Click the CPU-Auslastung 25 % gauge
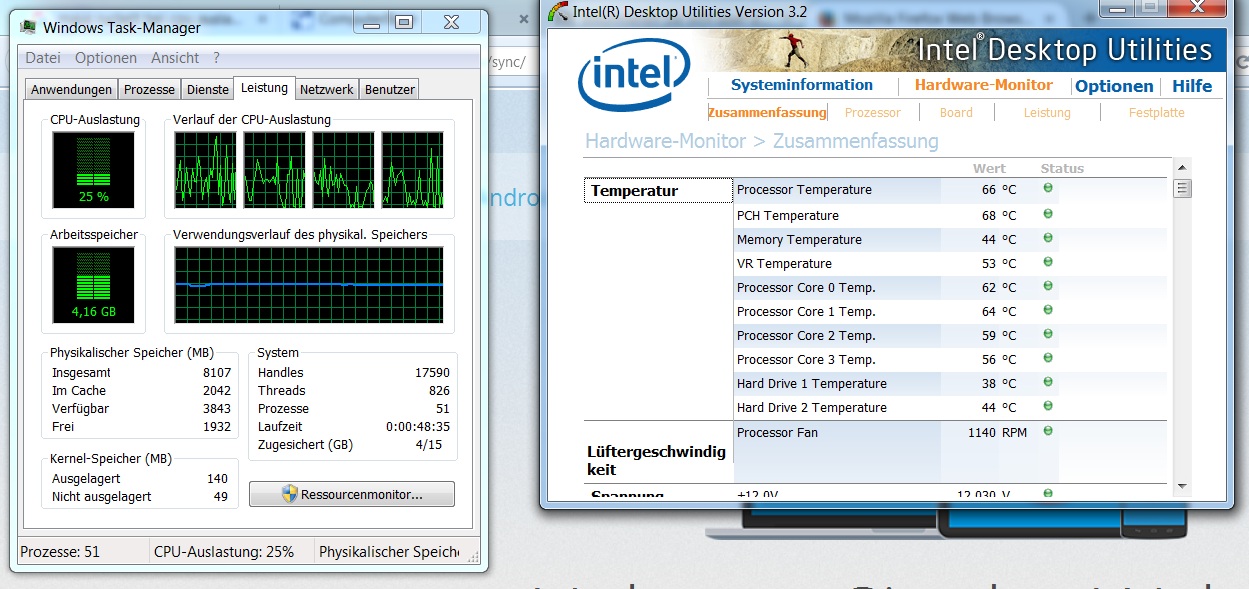This screenshot has width=1249, height=589. (x=93, y=170)
